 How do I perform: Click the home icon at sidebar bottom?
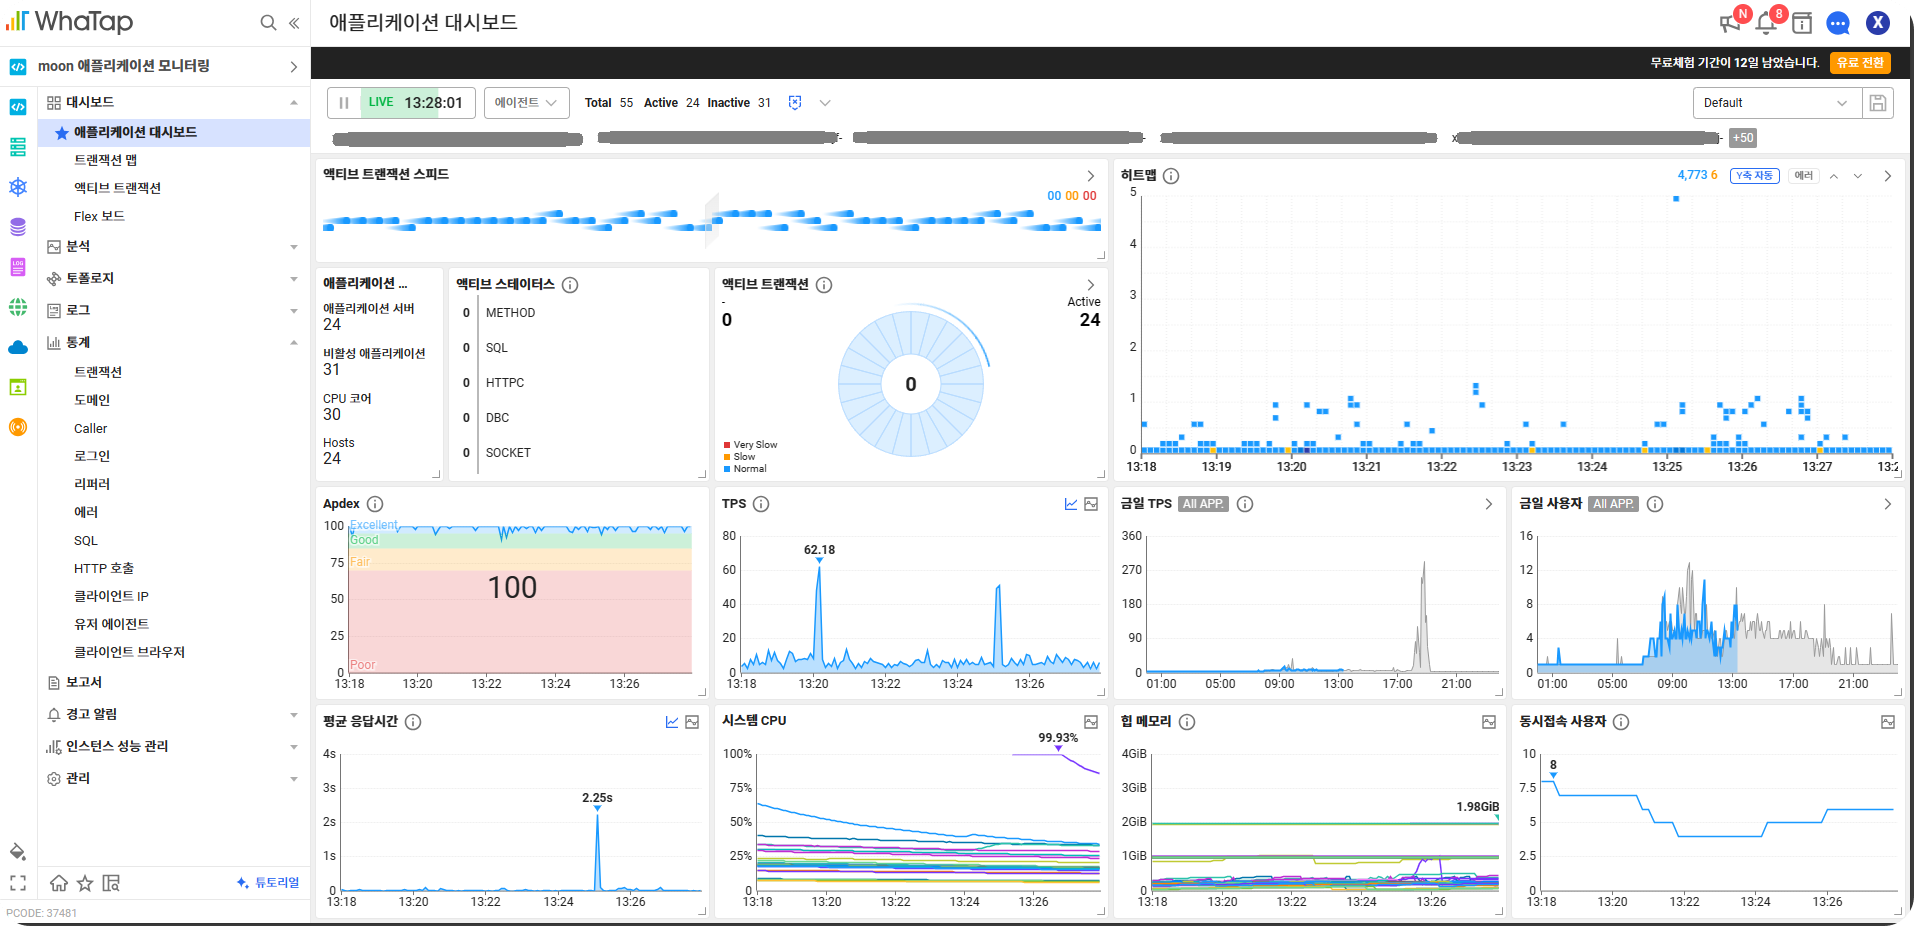(59, 883)
